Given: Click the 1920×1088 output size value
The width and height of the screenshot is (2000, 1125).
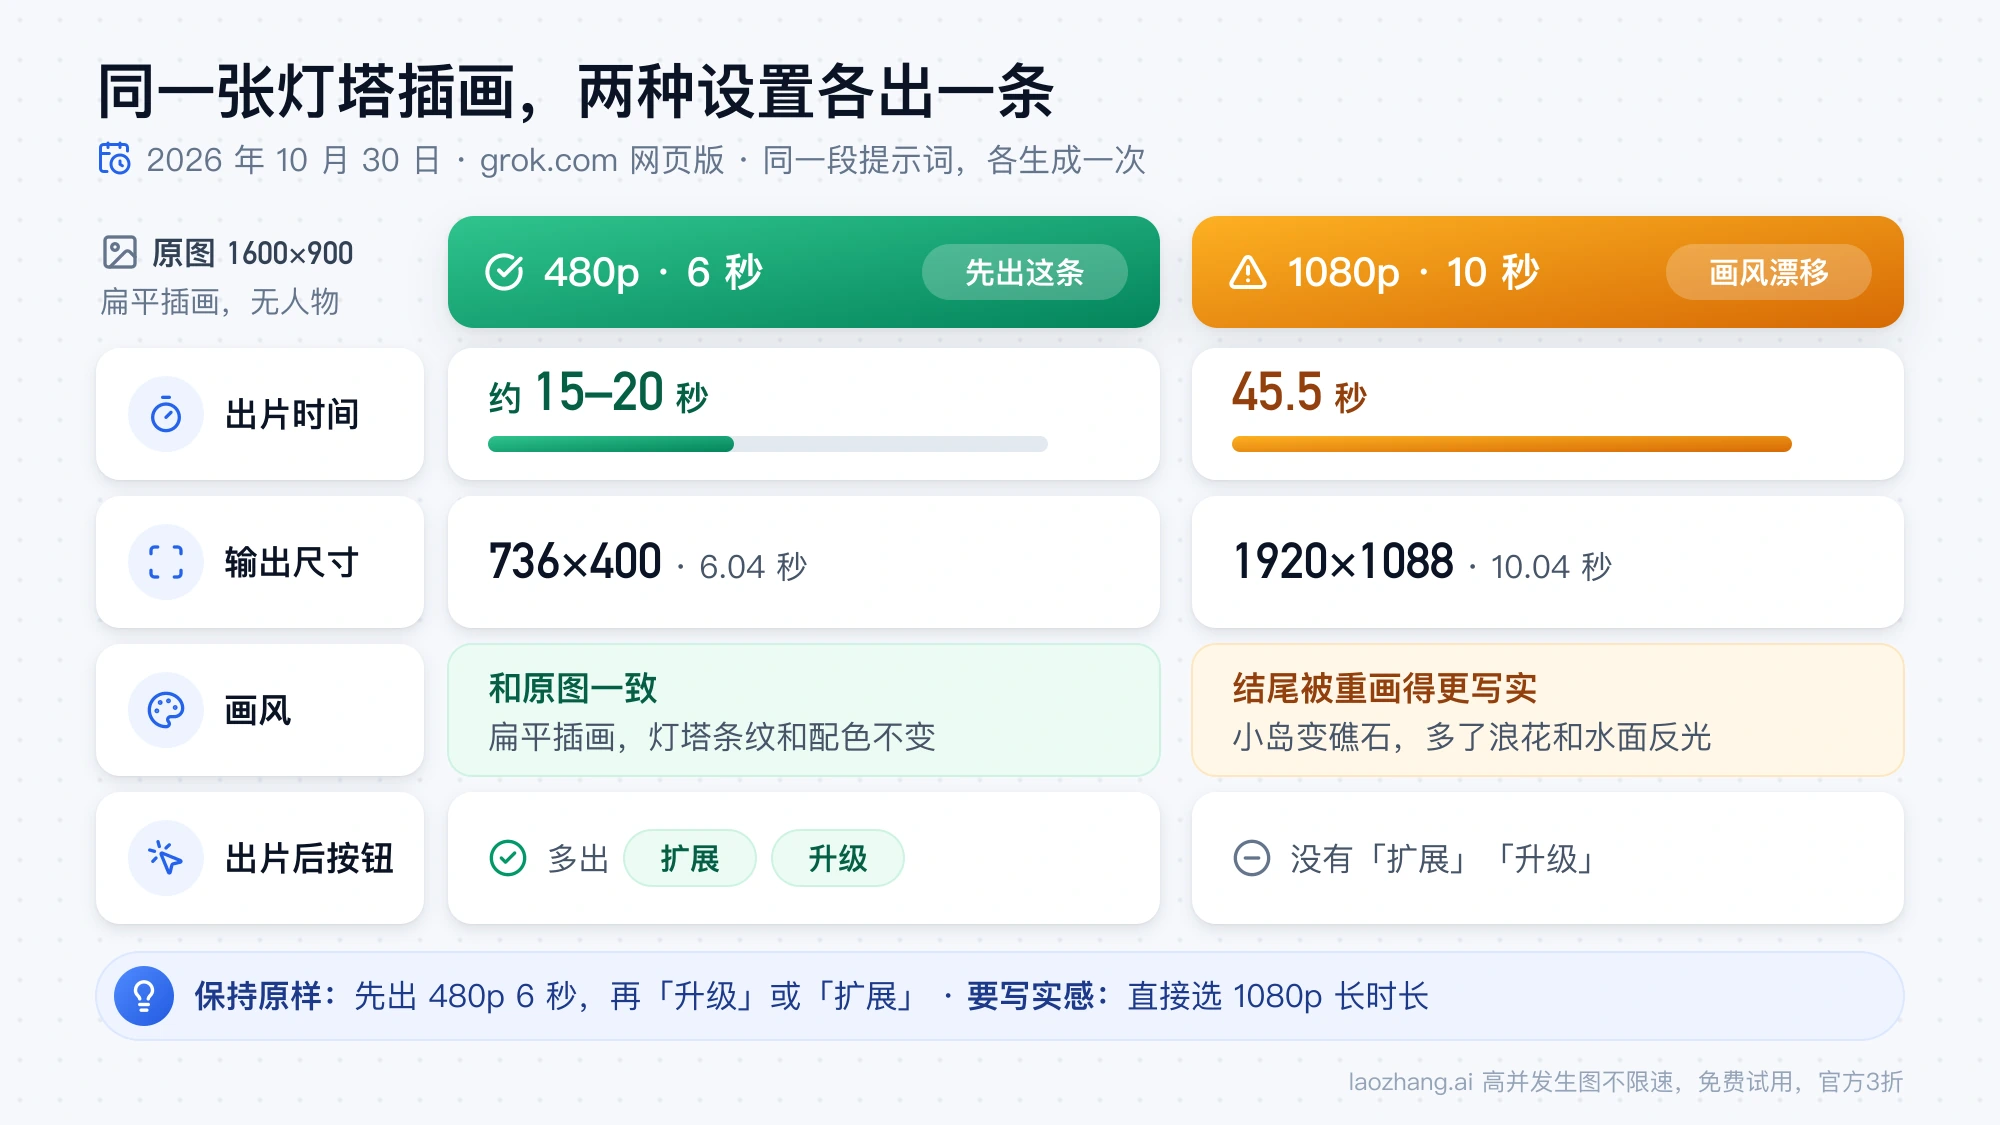Looking at the screenshot, I should [x=1343, y=561].
